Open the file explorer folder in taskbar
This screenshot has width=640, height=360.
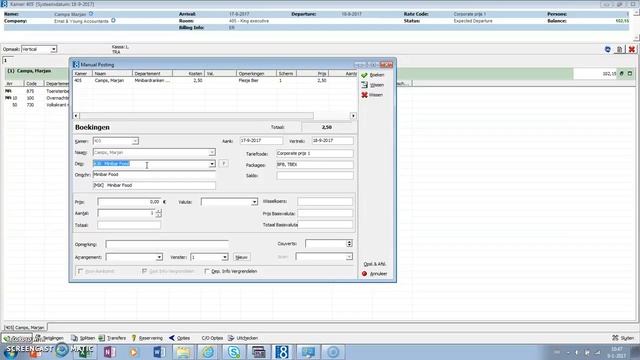click(x=183, y=352)
